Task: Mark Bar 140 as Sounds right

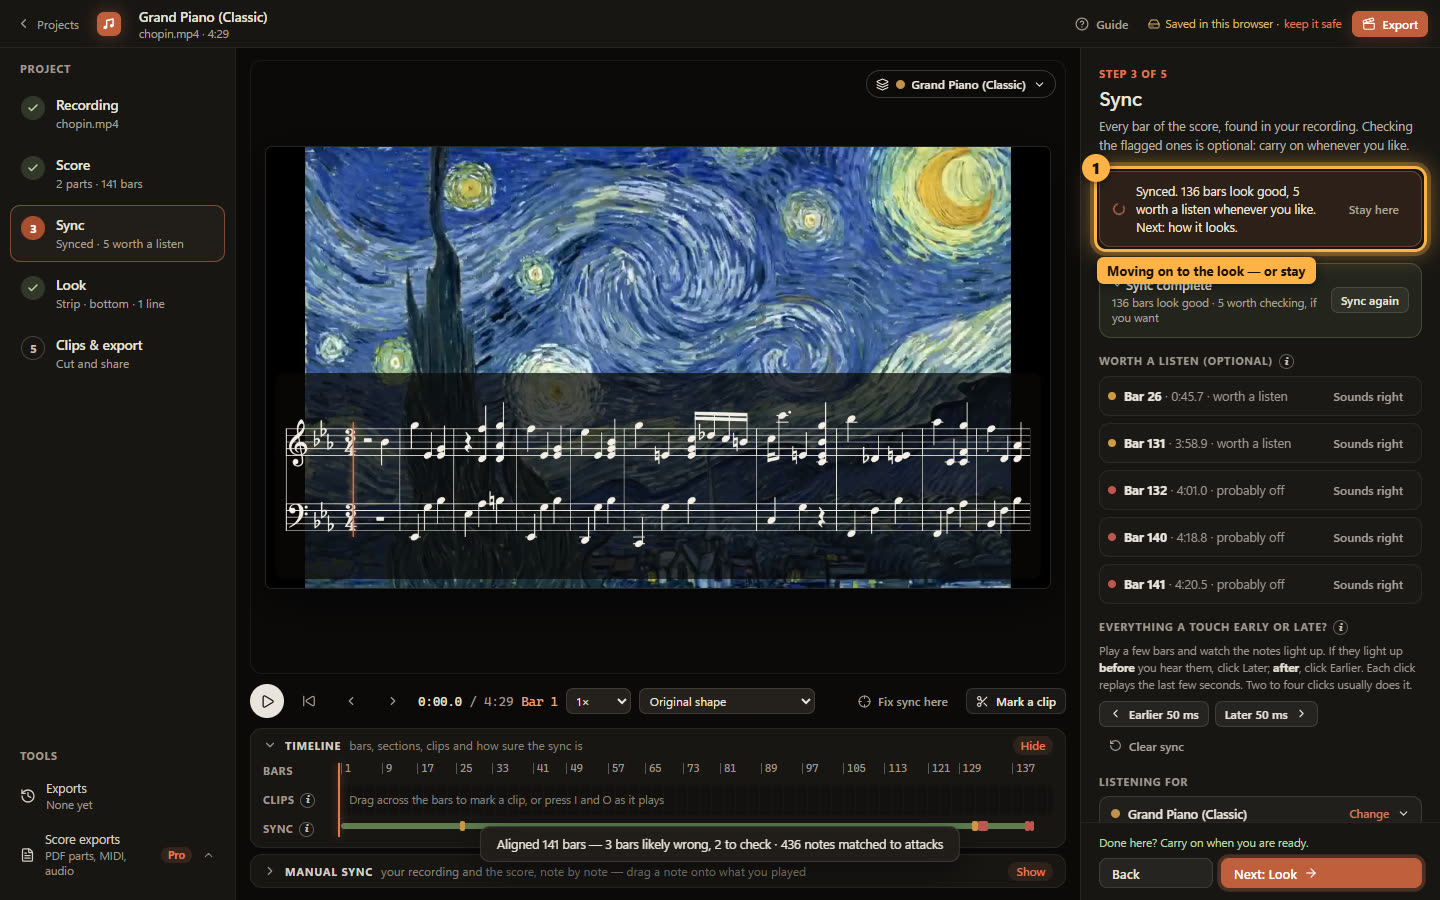Action: (x=1368, y=538)
